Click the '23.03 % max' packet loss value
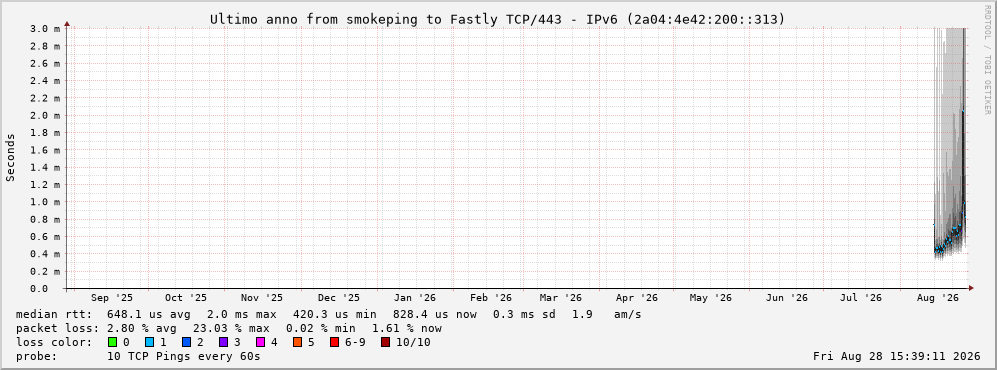 click(231, 329)
